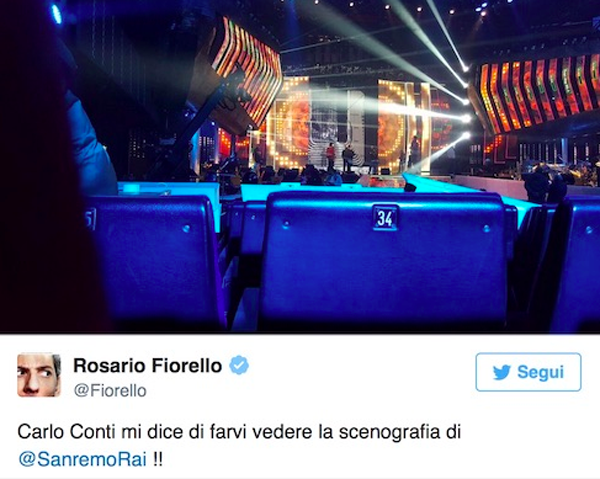Click the cluster of spotlights on right
Screen dimensions: 600x479
465,101
